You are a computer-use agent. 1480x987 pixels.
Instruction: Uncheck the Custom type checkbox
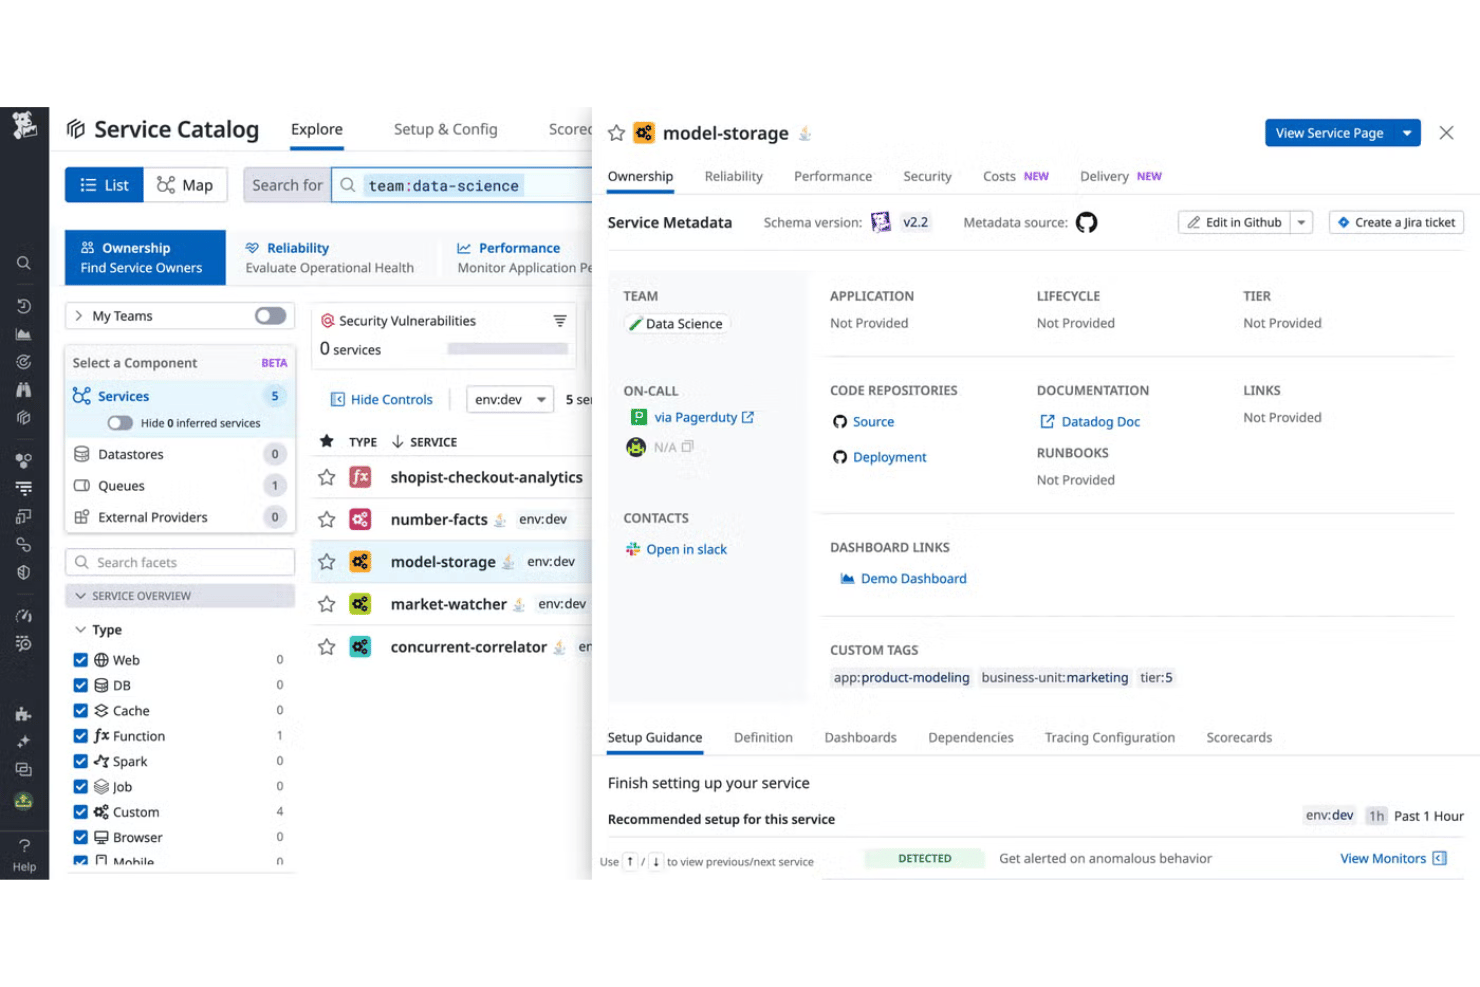(x=81, y=812)
